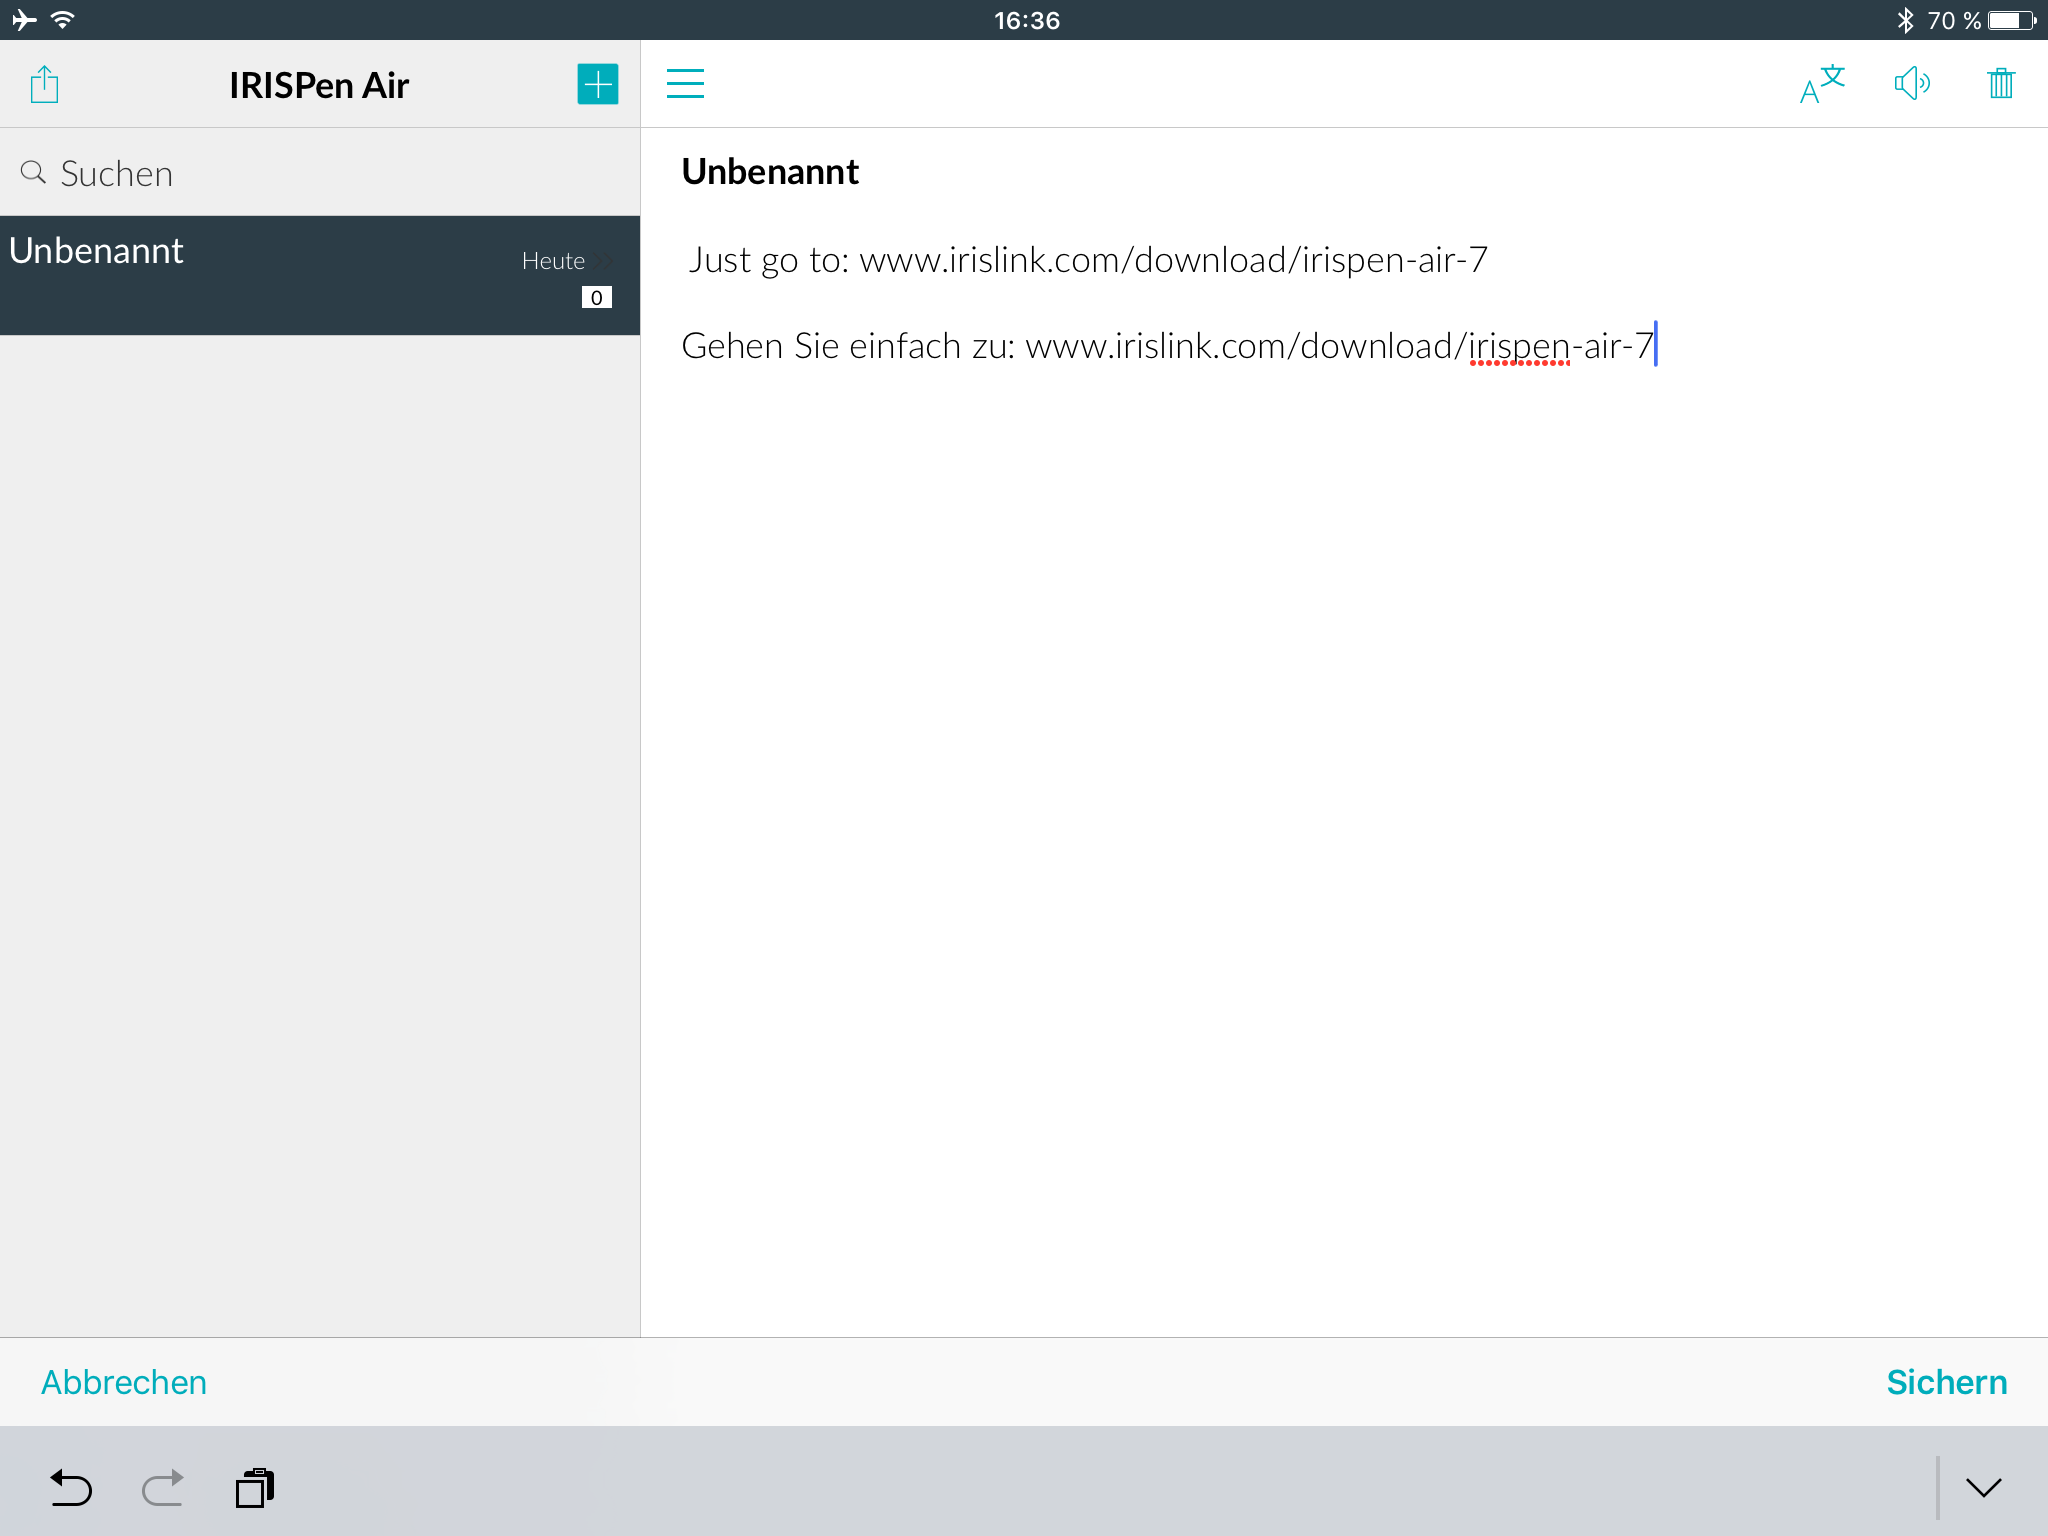Open the translate text icon

[1821, 84]
